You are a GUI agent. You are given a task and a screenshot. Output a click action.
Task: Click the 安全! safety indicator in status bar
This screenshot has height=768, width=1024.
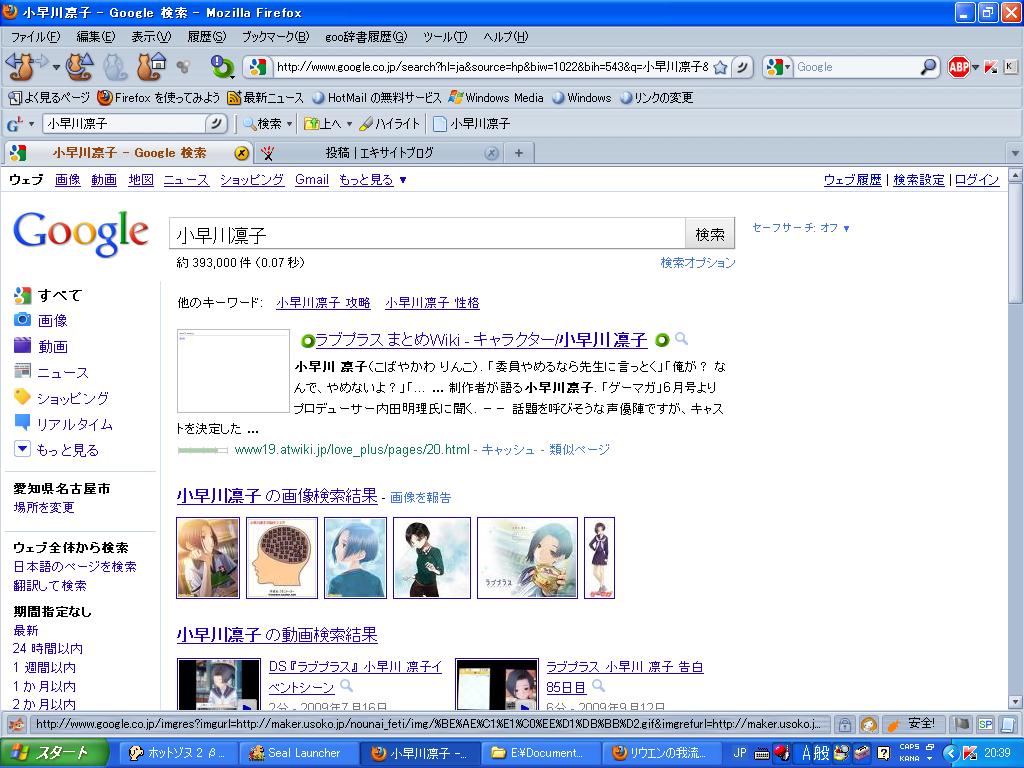pos(911,724)
